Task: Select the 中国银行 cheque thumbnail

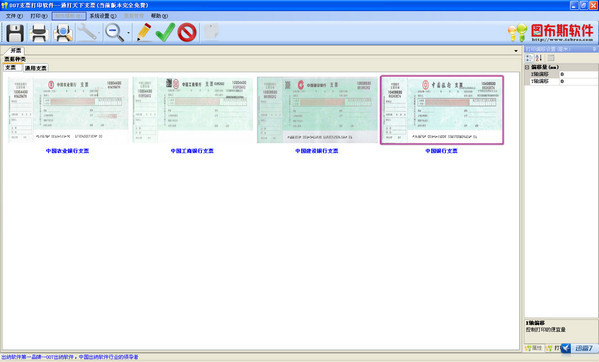Action: click(x=442, y=110)
